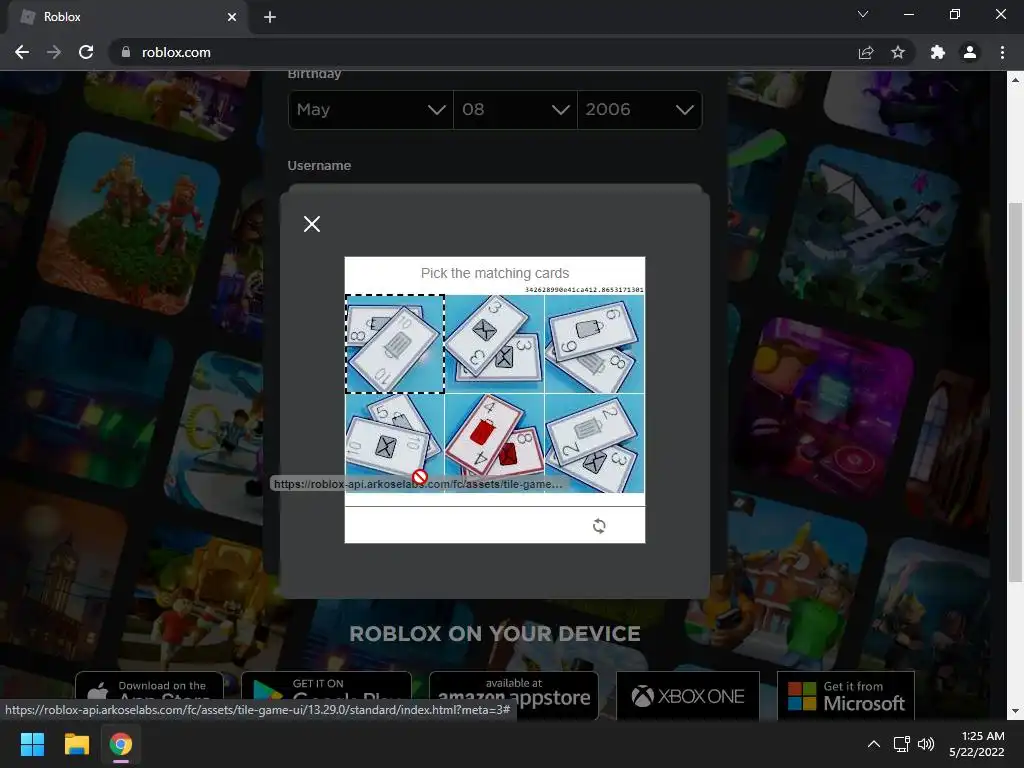
Task: Close the captcha dialog with X
Action: (x=312, y=224)
